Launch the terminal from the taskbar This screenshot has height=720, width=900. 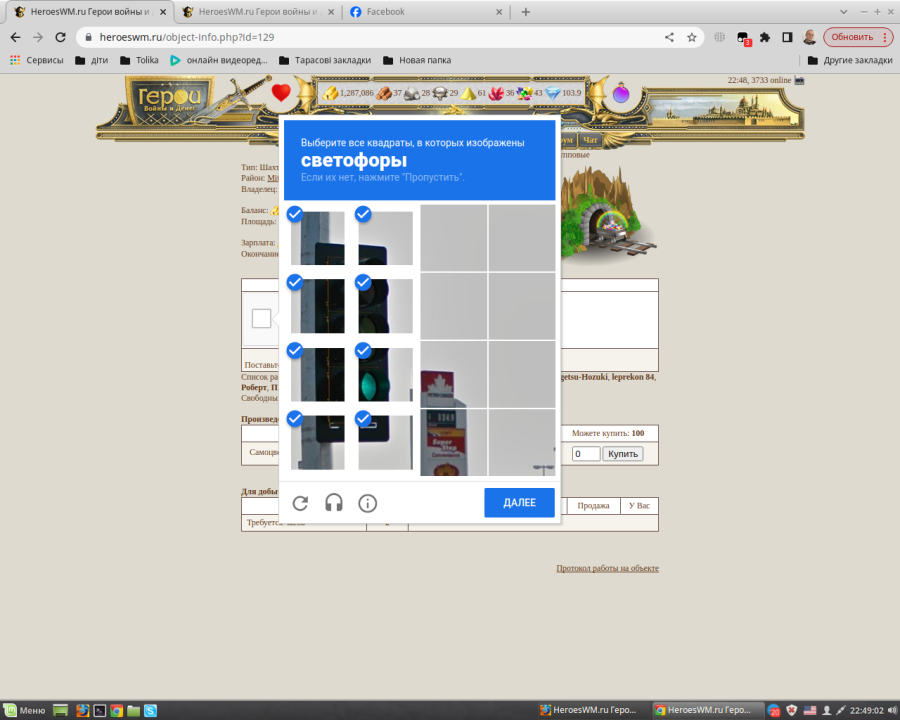tap(100, 711)
